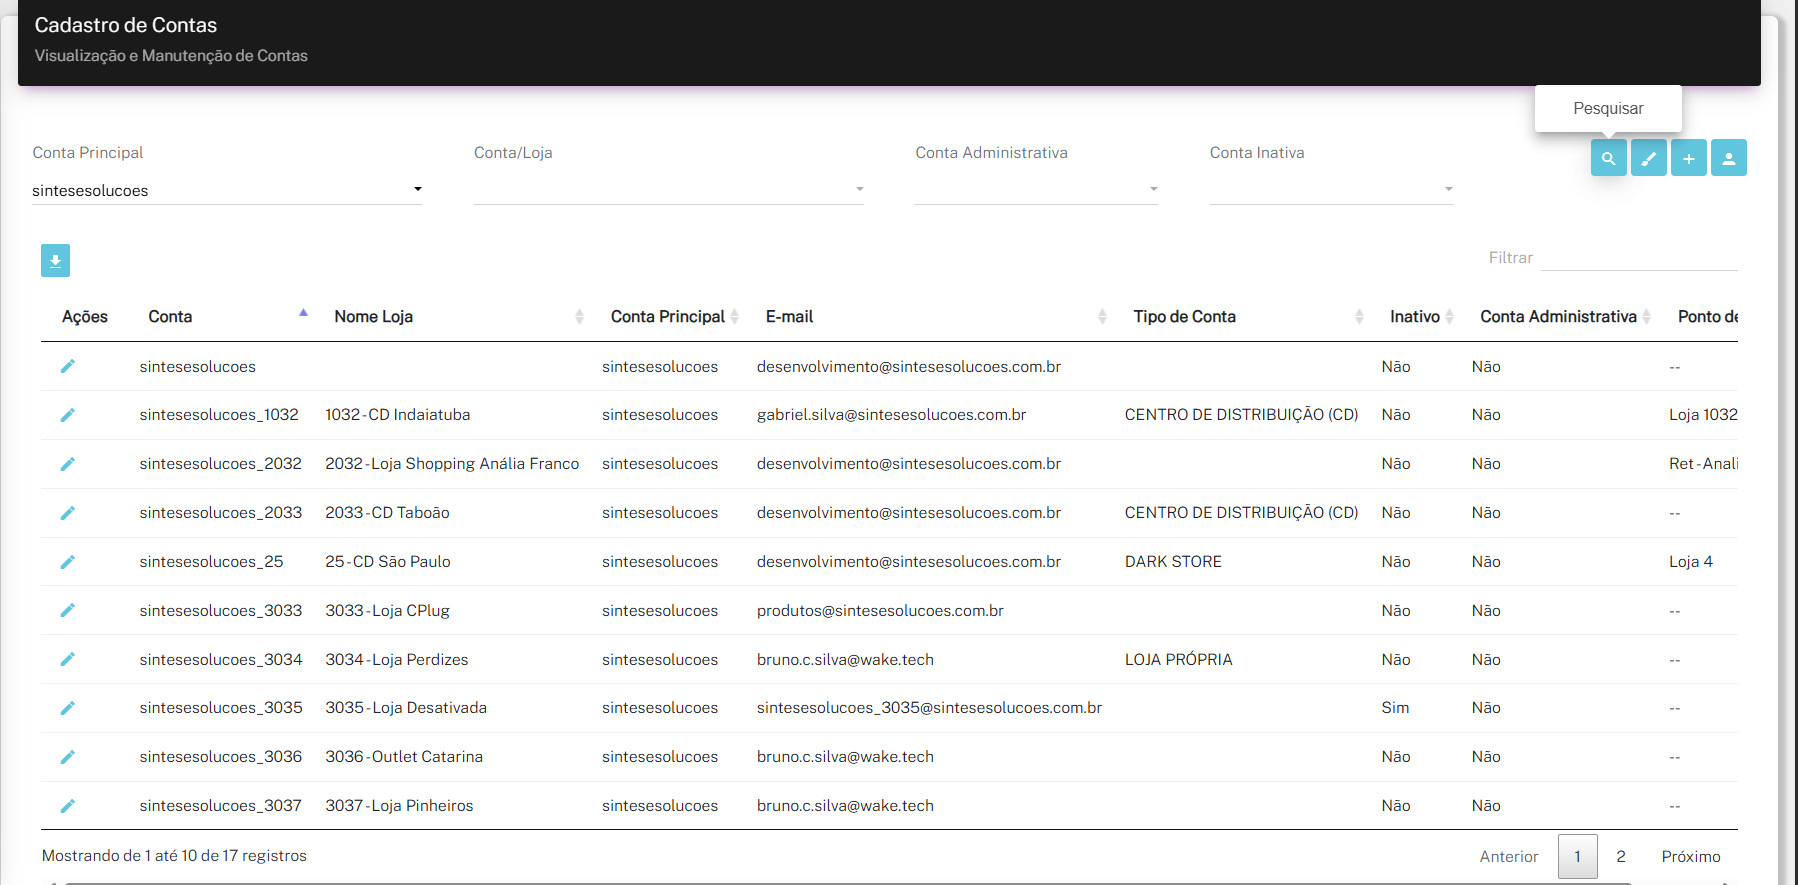Edit pencil for sintesesolucoes_1032 row

[x=67, y=415]
